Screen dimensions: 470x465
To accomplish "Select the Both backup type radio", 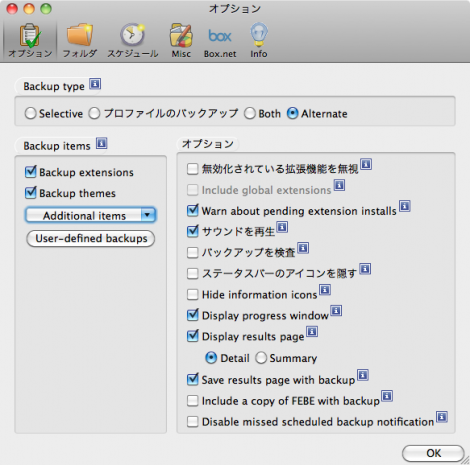I will (250, 114).
